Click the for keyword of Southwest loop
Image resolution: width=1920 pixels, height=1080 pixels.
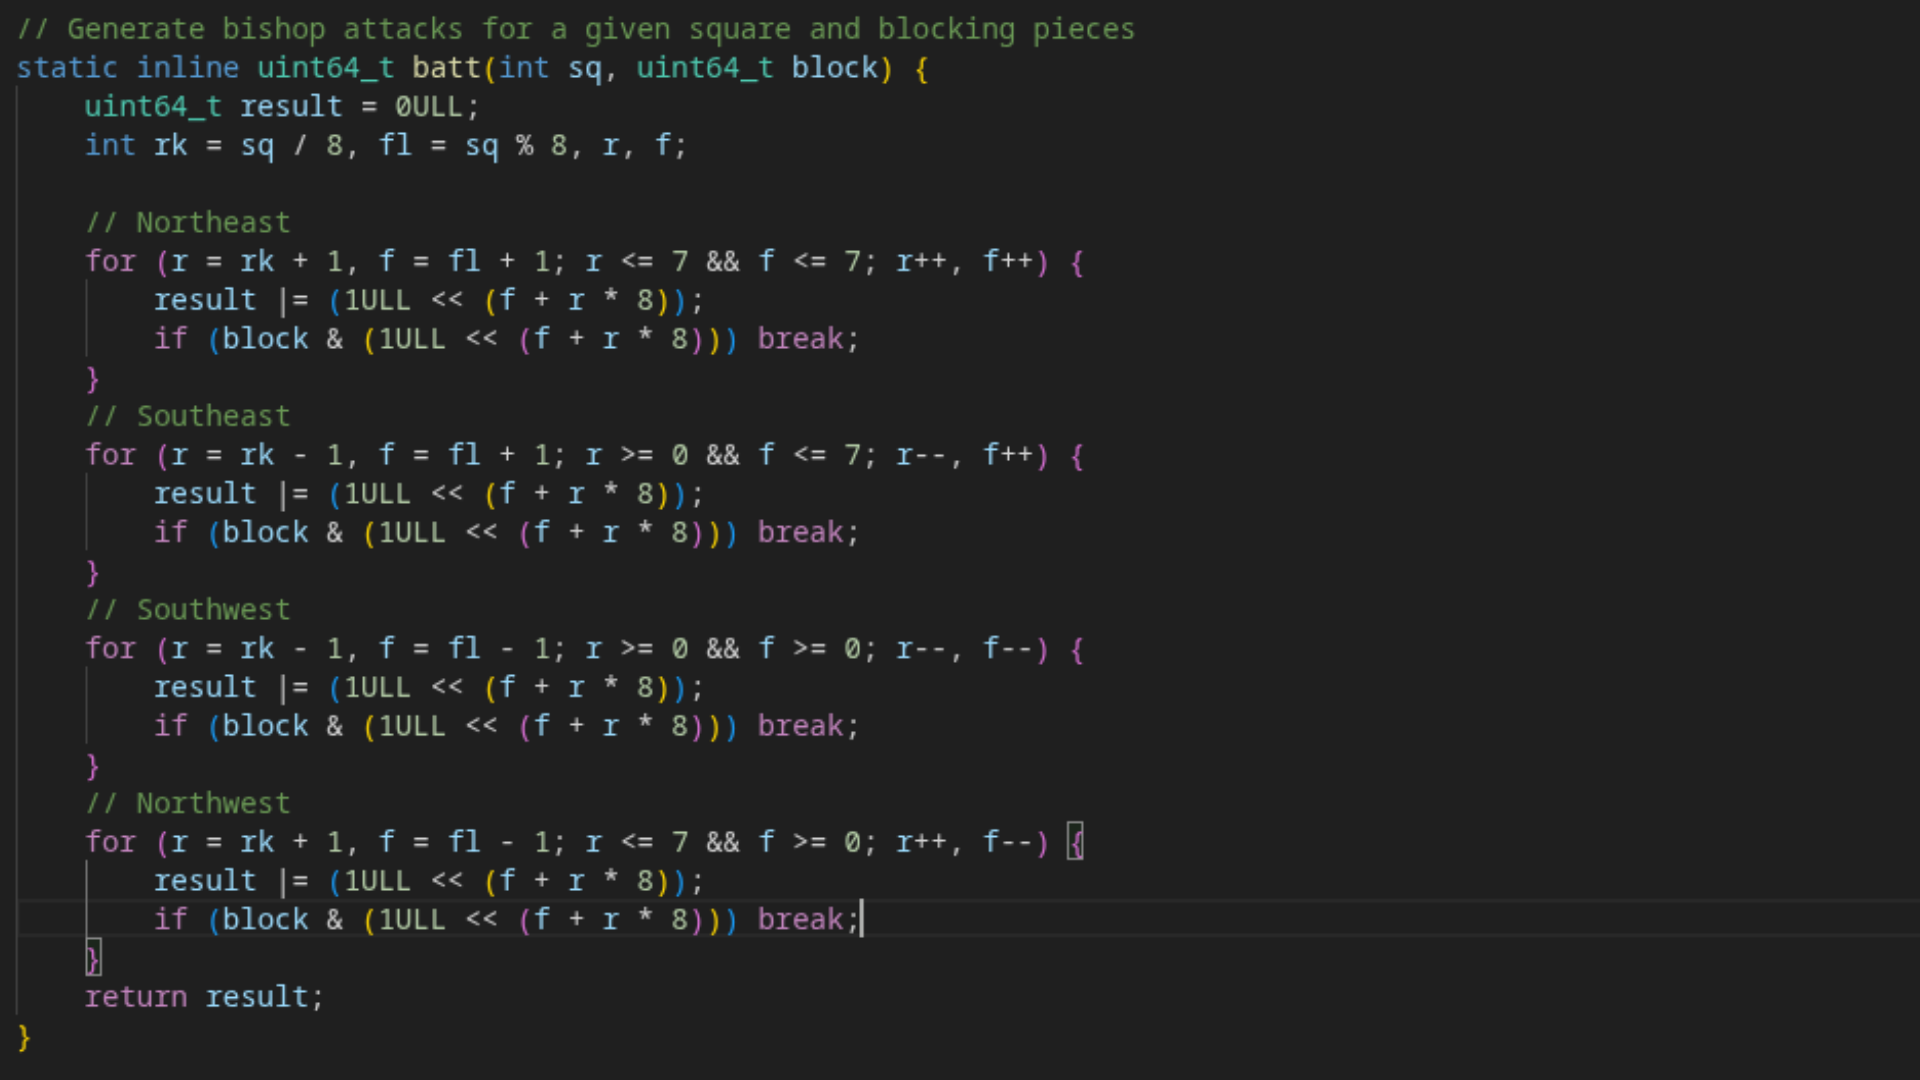(x=110, y=649)
